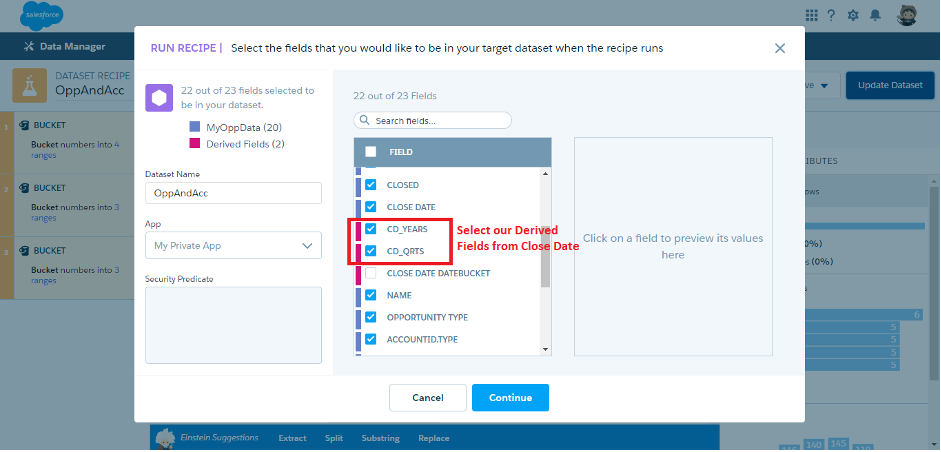Click the Update Dataset button

890,85
